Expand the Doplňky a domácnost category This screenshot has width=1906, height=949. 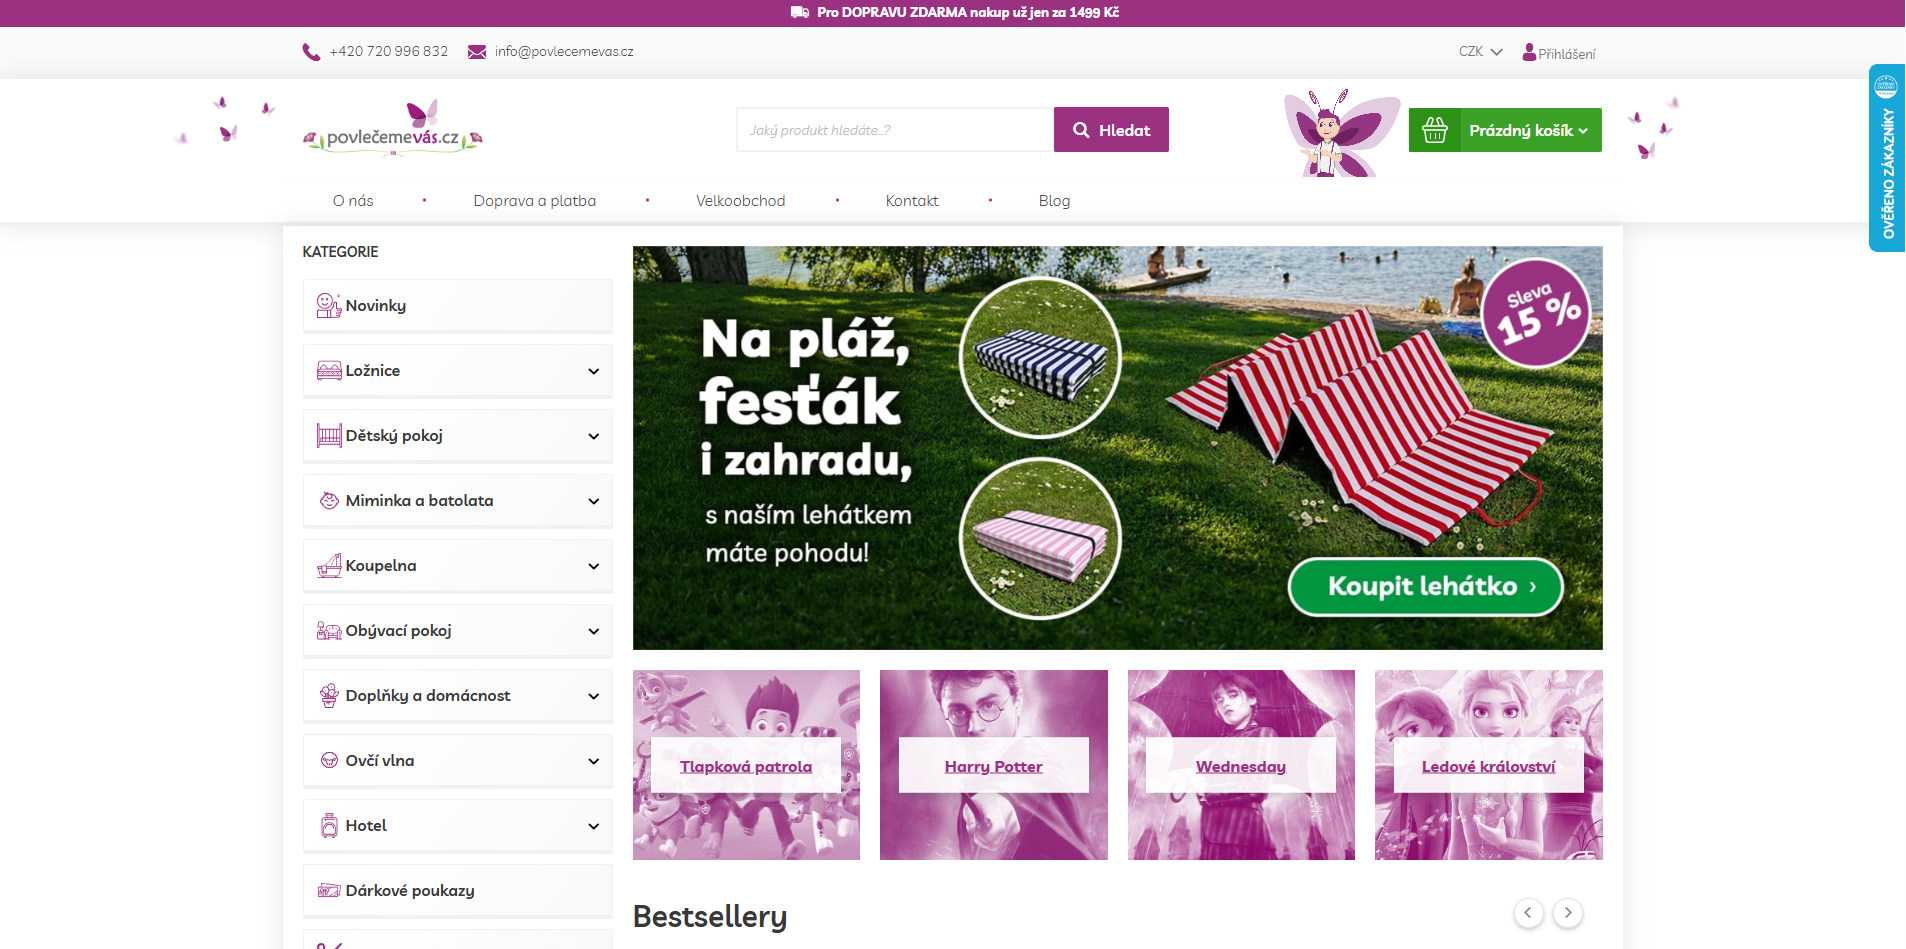point(594,696)
